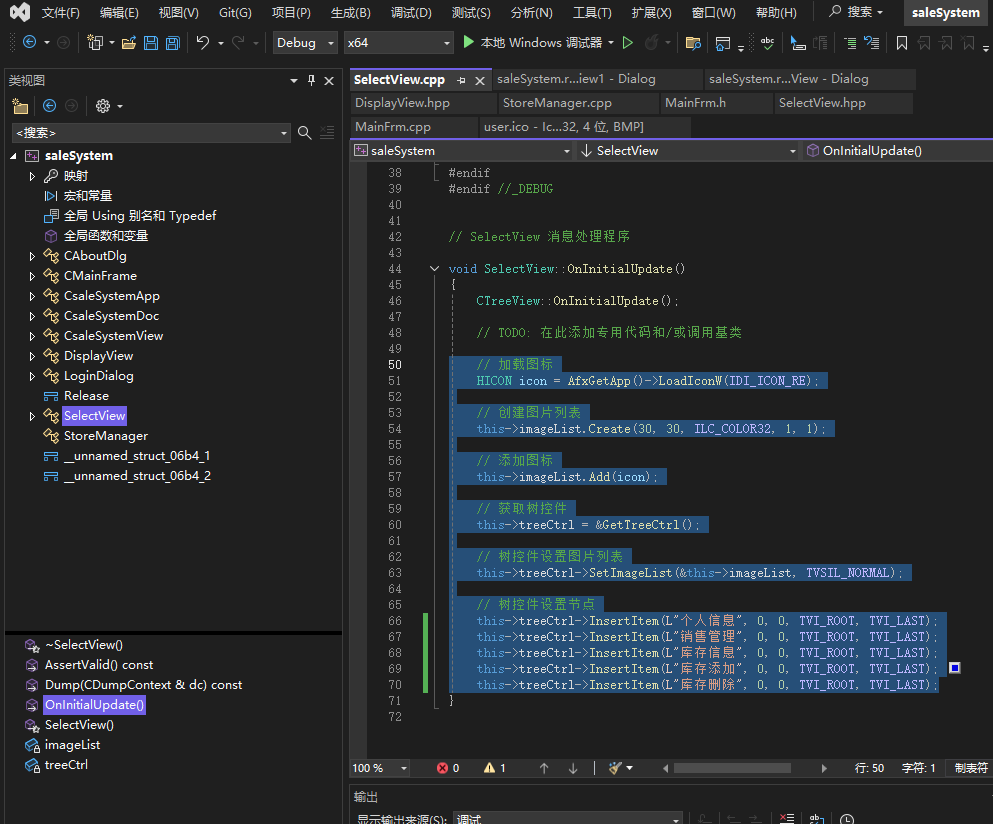Click the warning count triangle icon
The height and width of the screenshot is (824, 993).
[489, 768]
